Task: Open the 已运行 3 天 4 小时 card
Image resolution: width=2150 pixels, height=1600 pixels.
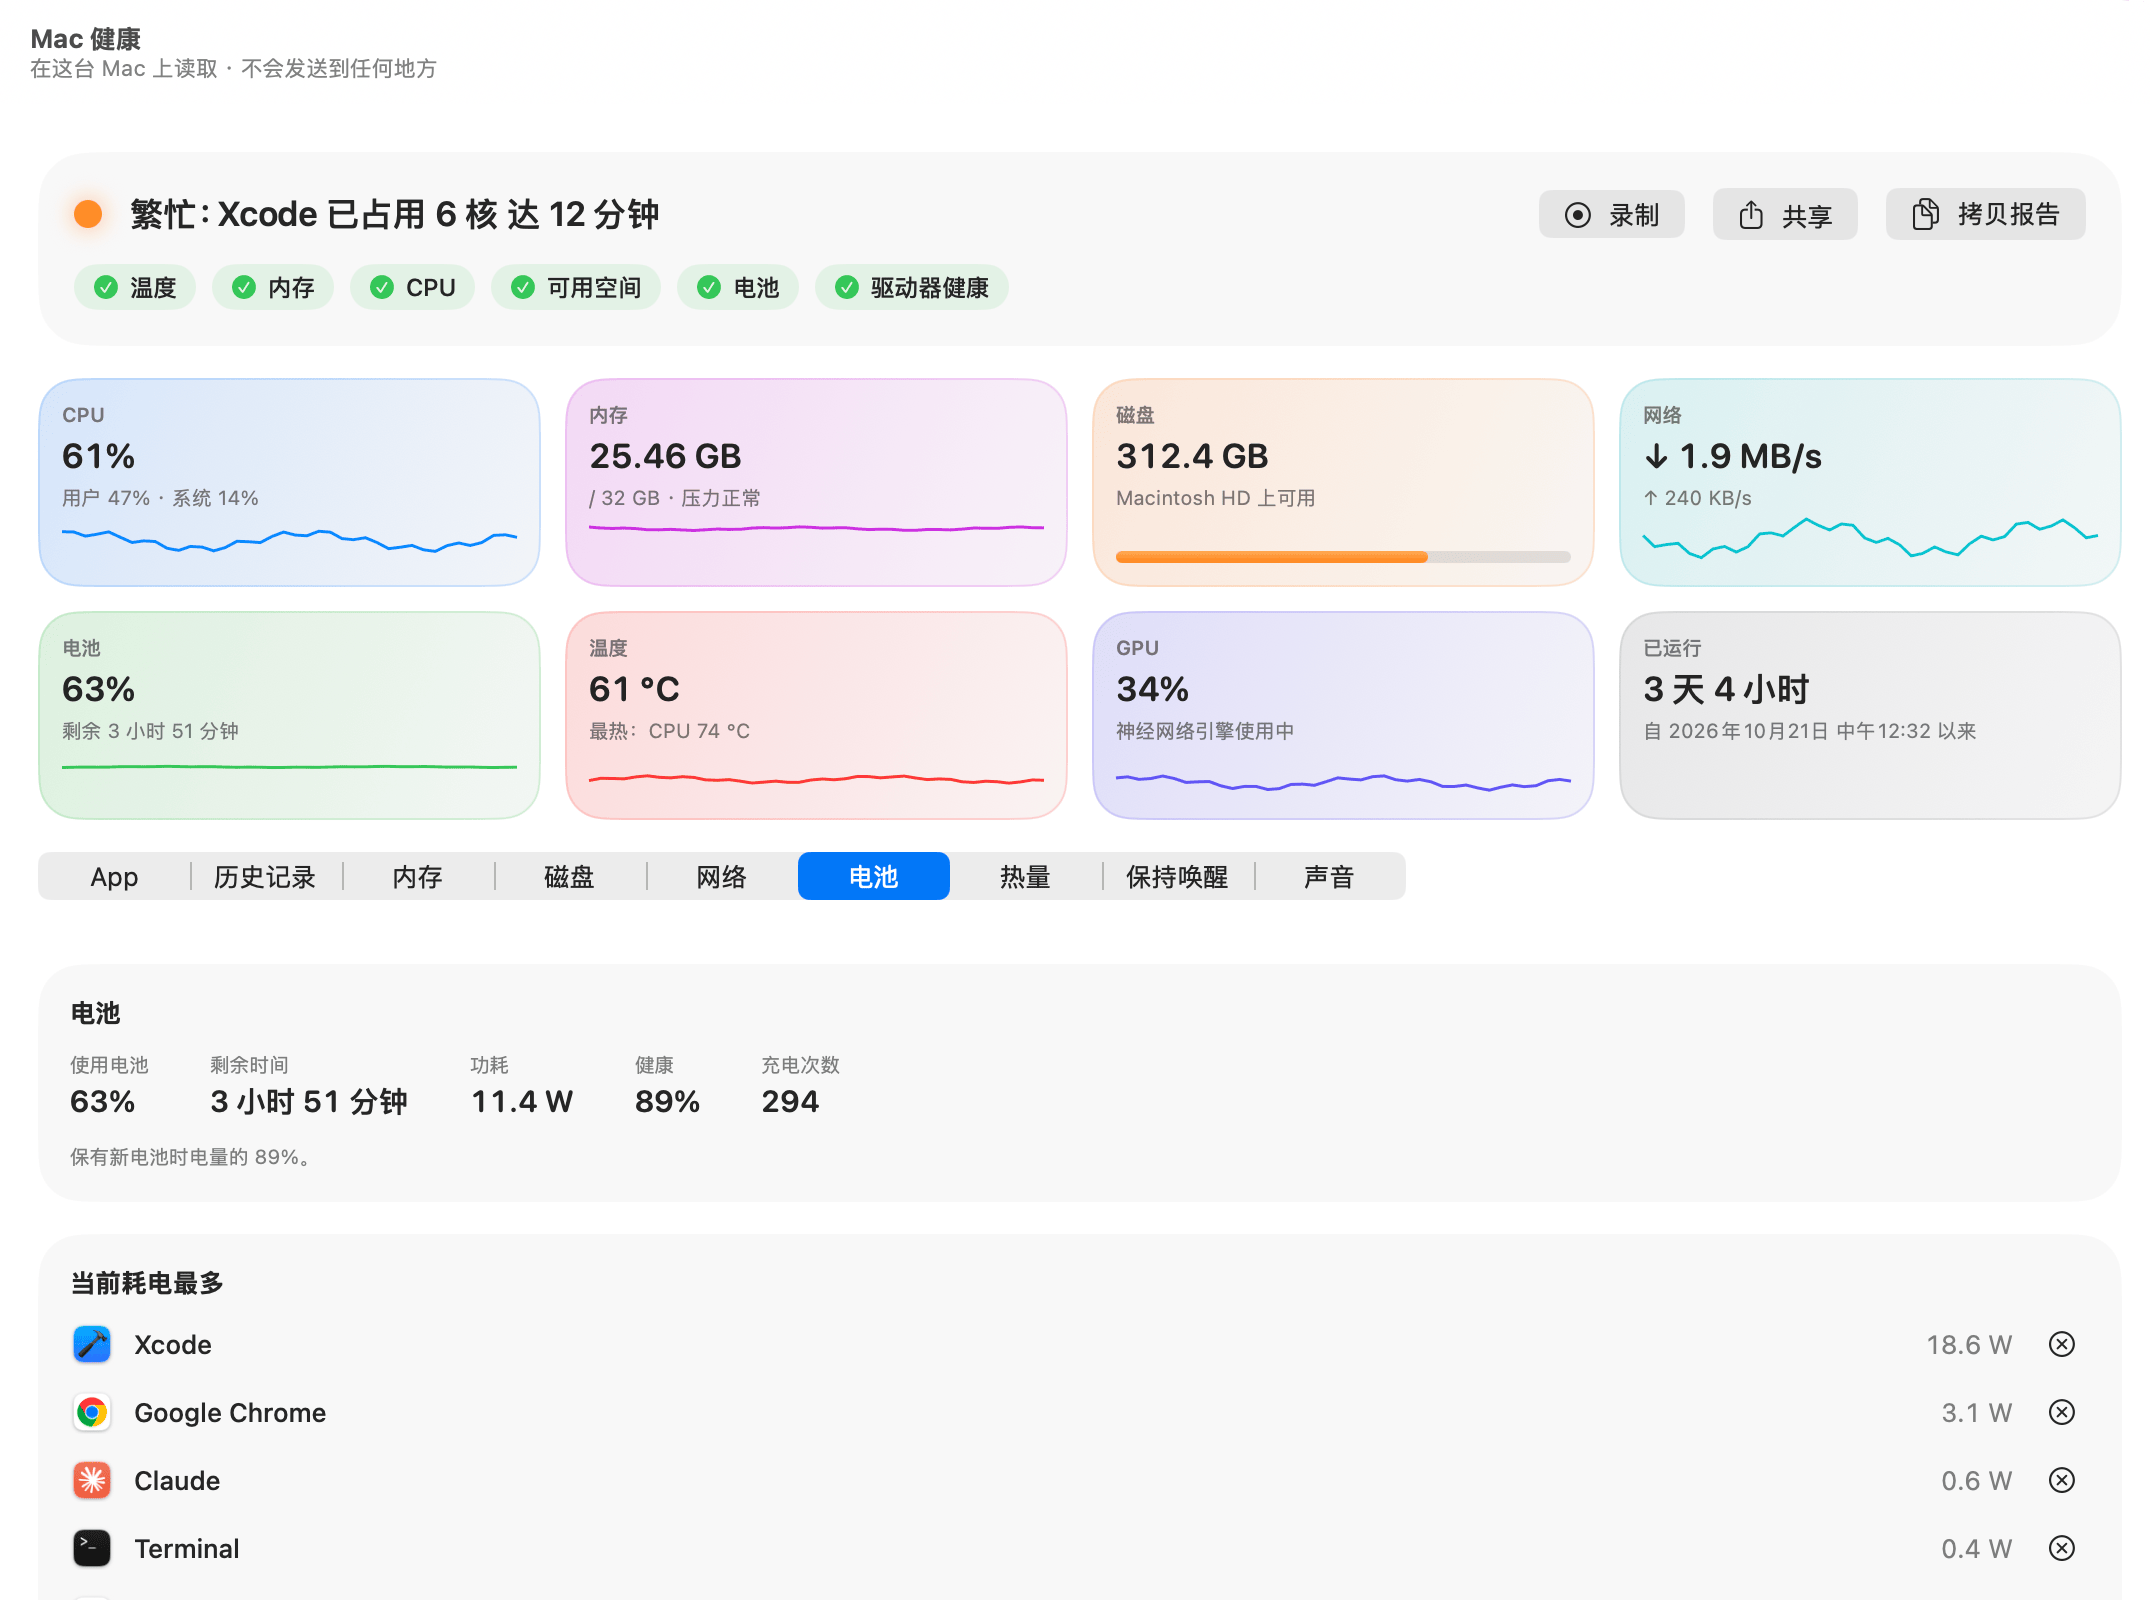Action: click(x=1870, y=715)
